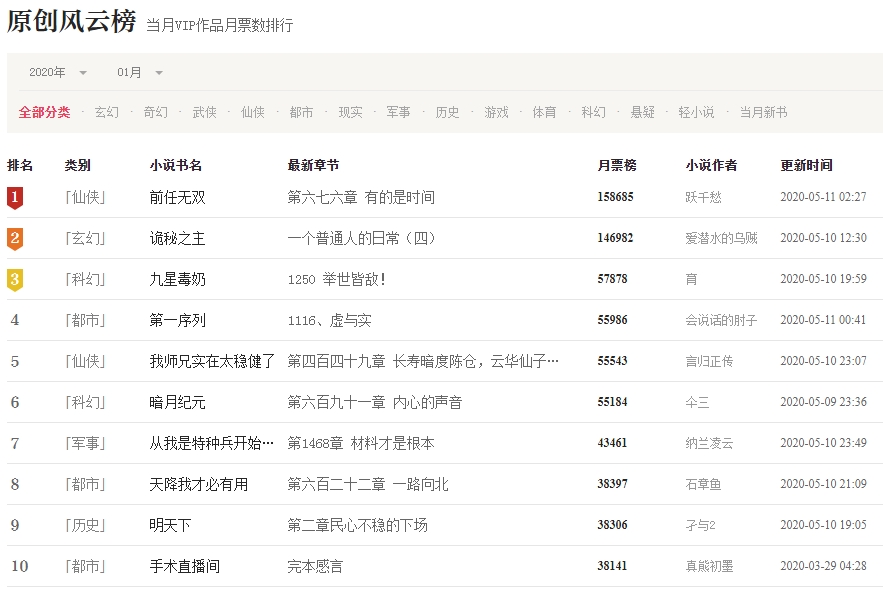Select the 全部分类 category filter
Viewport: 883px width, 590px height.
(x=44, y=112)
